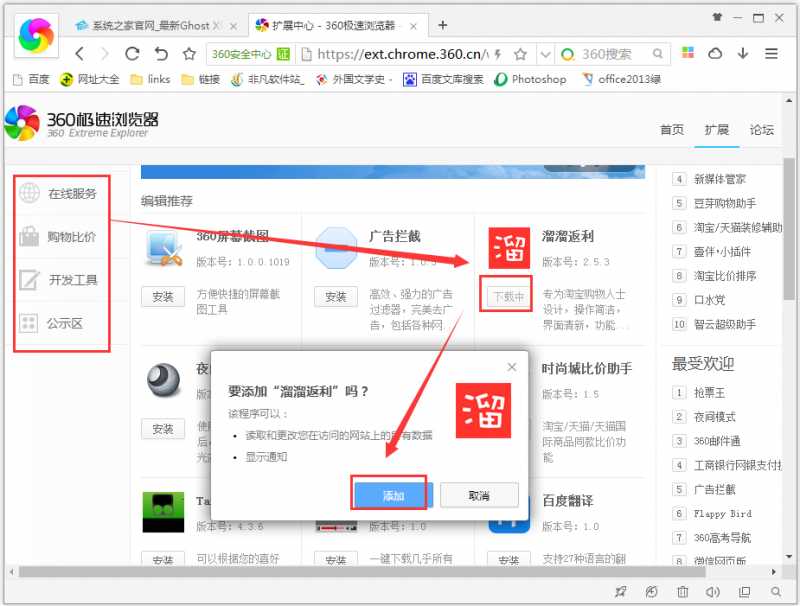Open the 抢票王 link in 最受欢迎
800x606 pixels.
(707, 391)
